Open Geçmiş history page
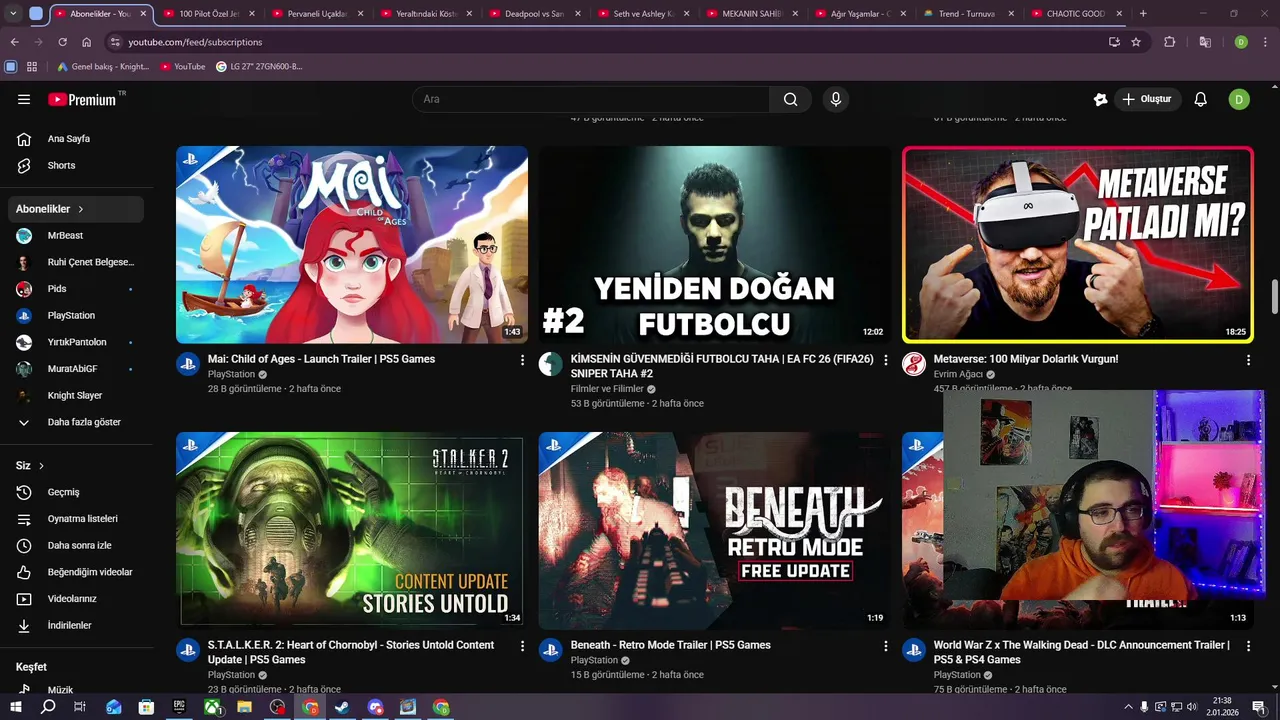 pos(78,492)
